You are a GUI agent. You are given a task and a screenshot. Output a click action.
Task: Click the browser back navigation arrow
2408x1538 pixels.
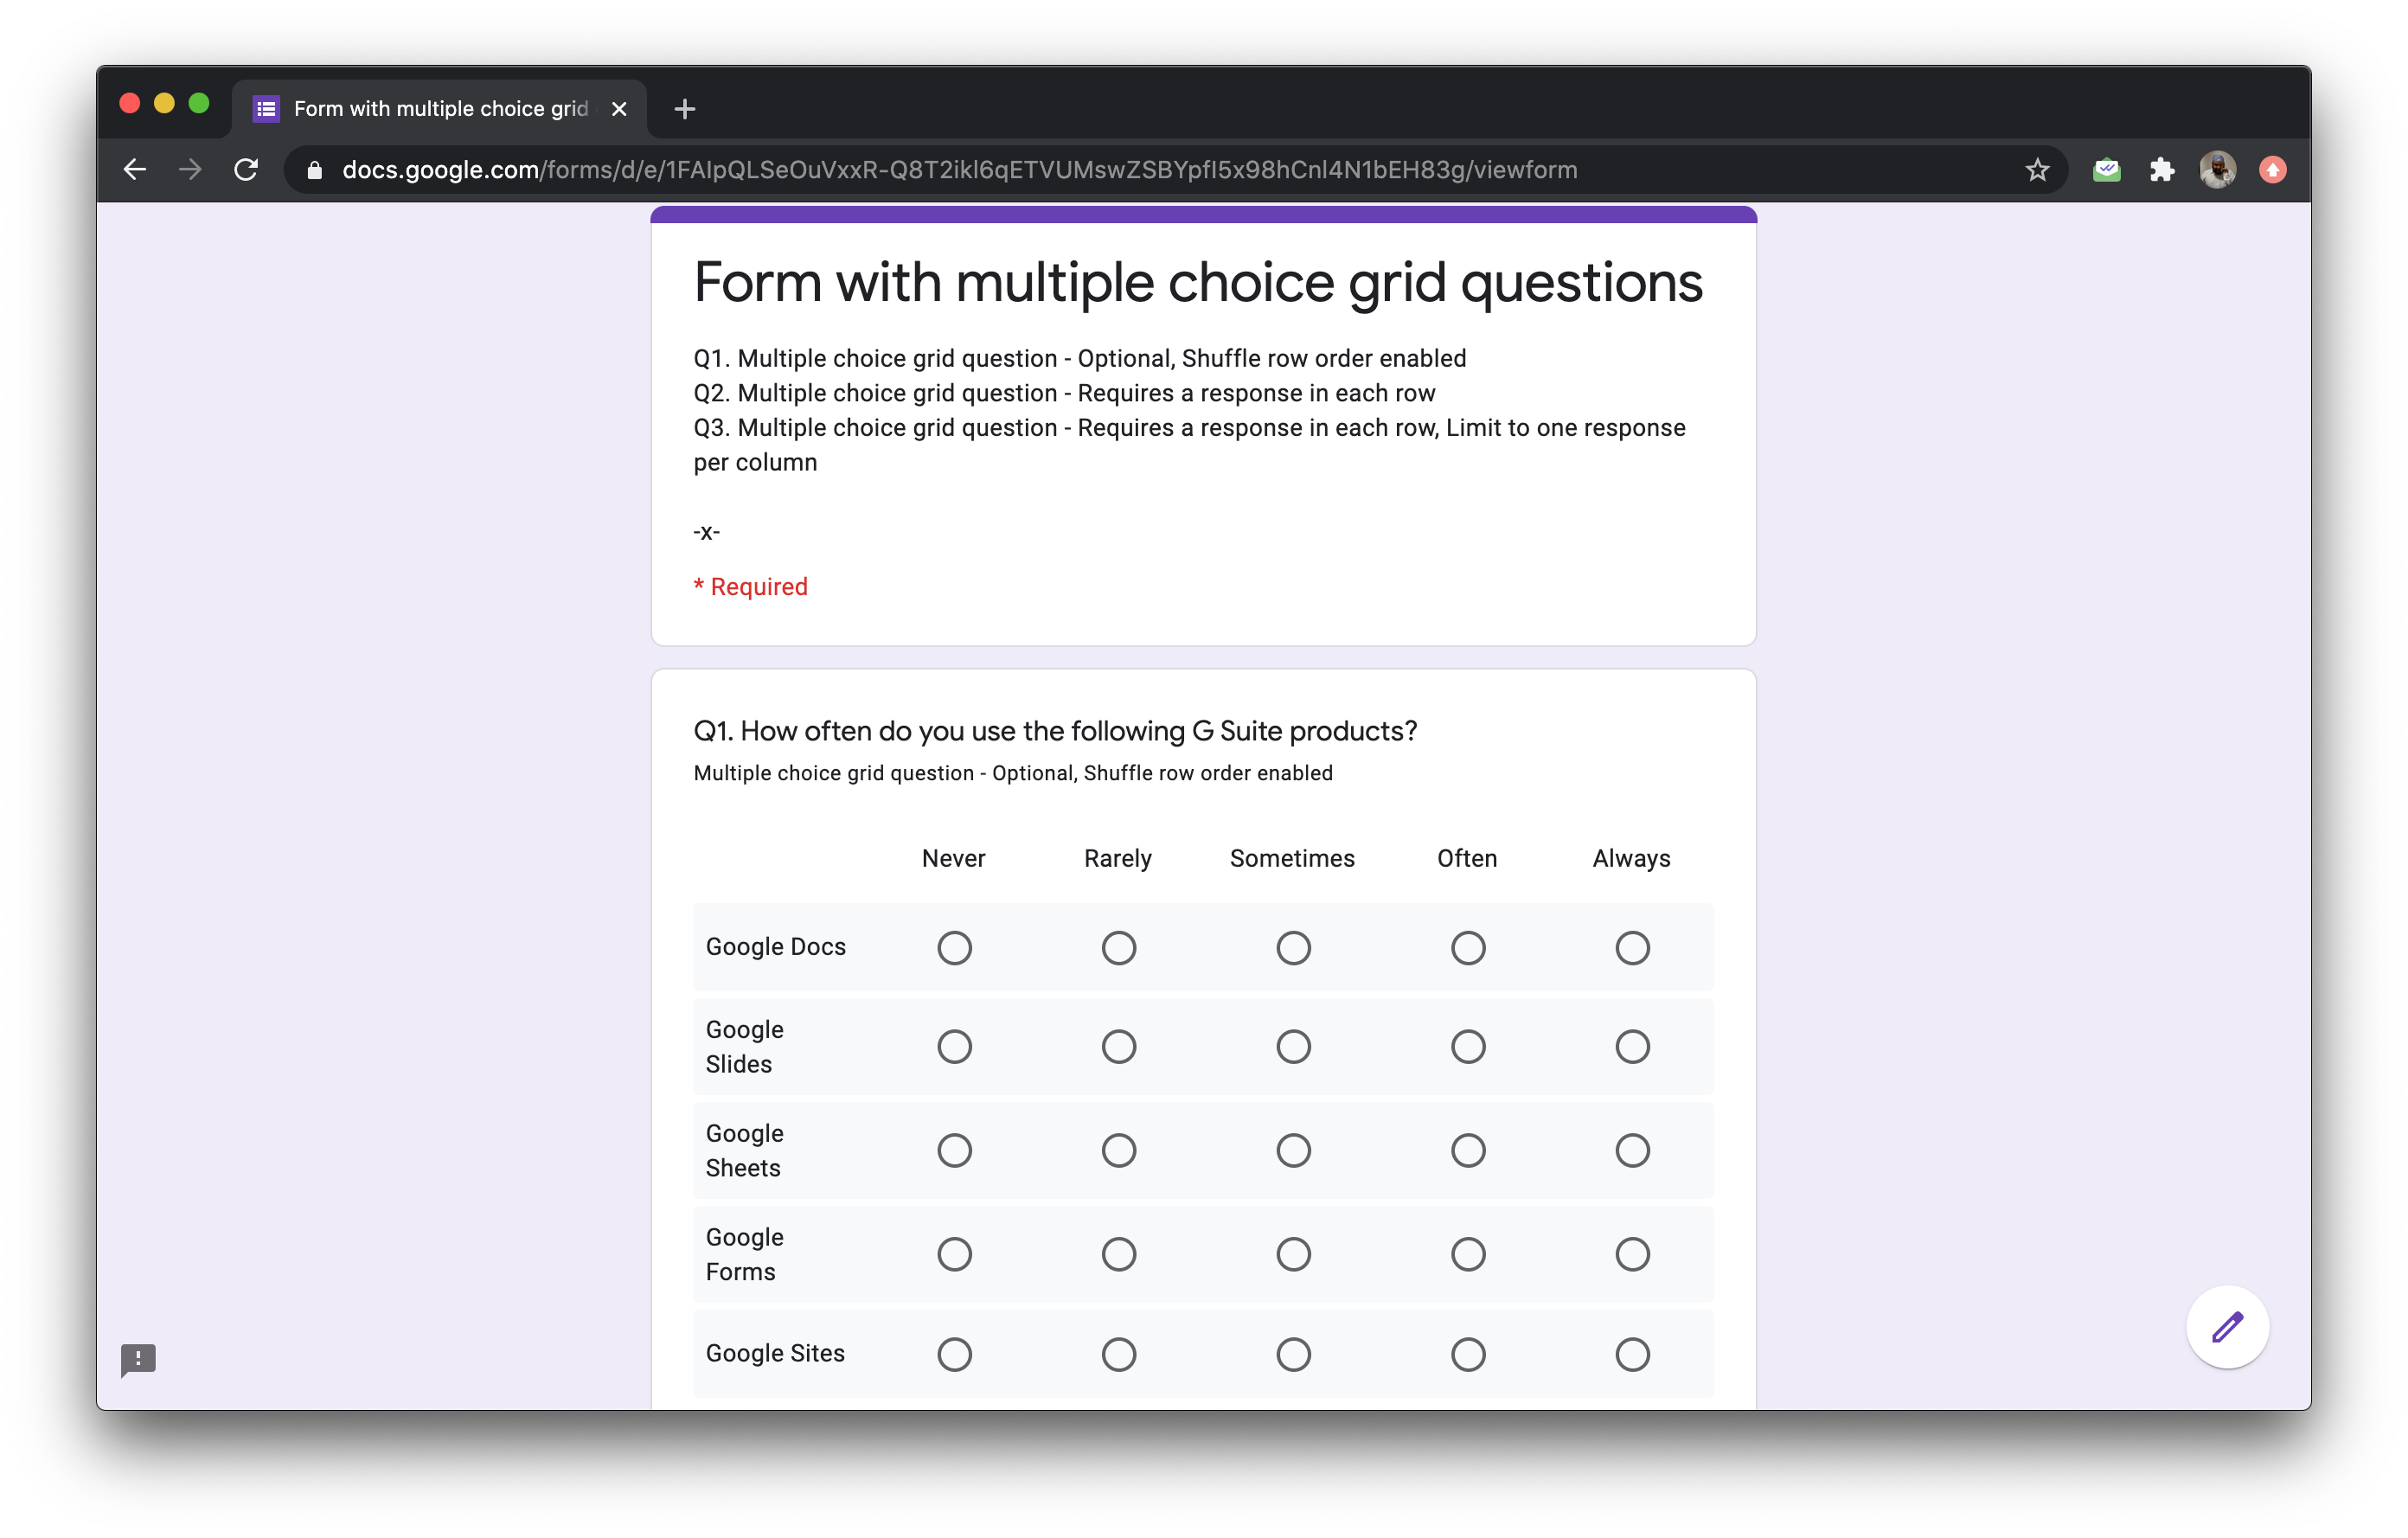click(137, 170)
